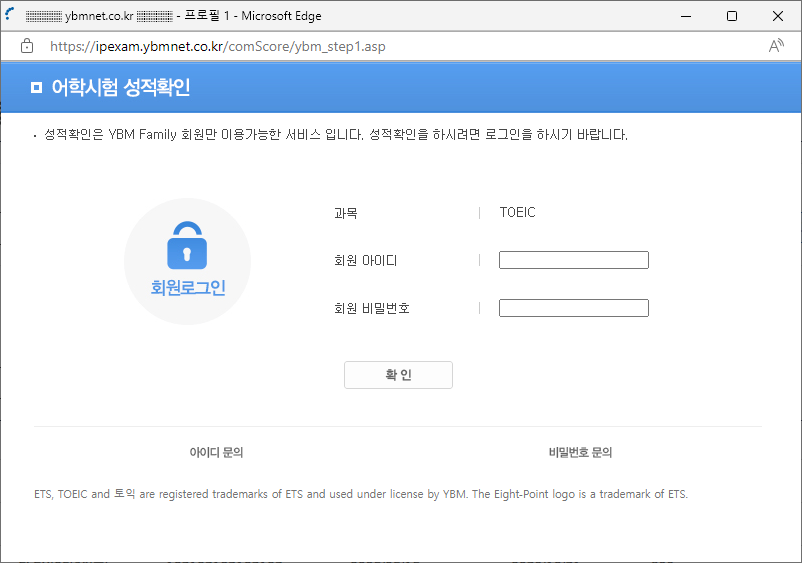Activate the Read Aloud icon

click(776, 46)
